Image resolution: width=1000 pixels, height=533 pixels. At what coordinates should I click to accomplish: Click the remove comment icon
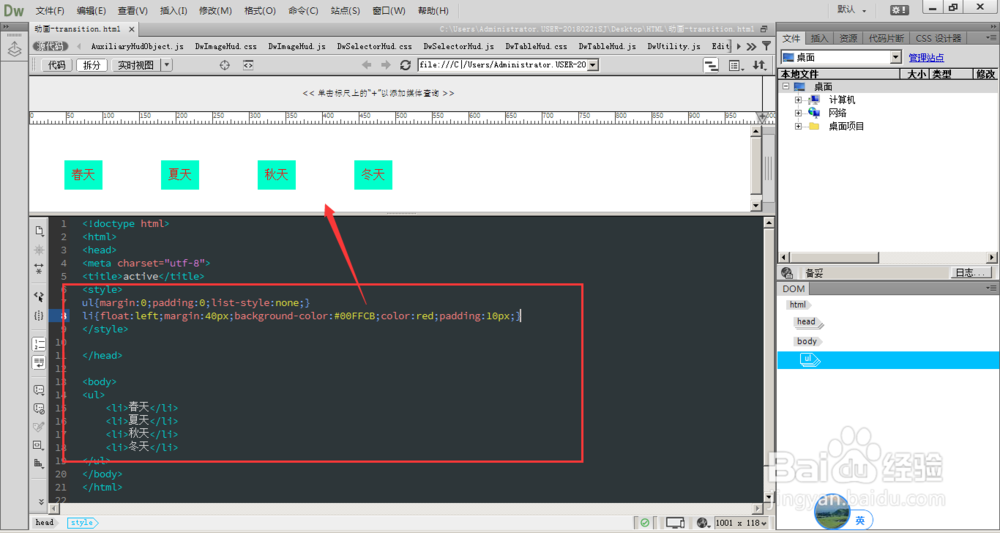coord(39,409)
